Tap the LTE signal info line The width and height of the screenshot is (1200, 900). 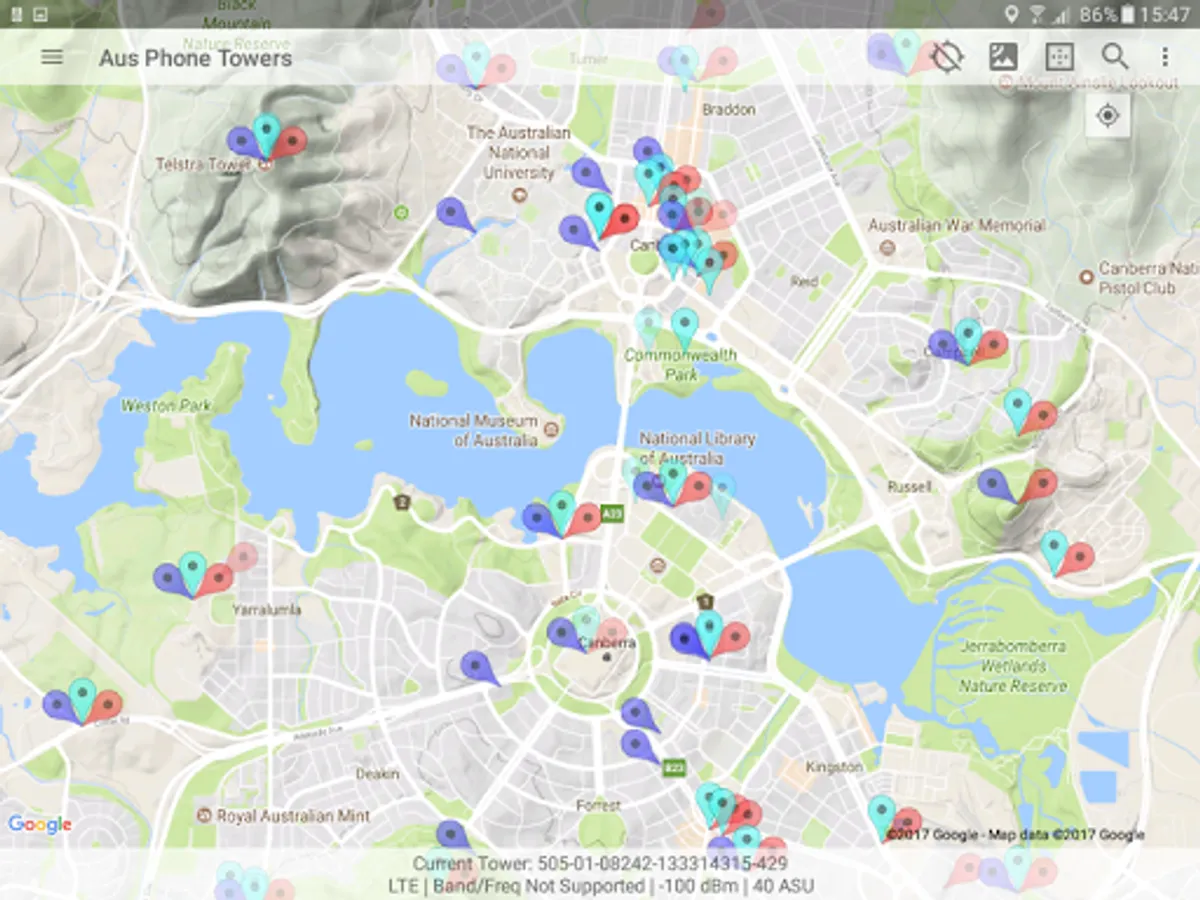(600, 886)
